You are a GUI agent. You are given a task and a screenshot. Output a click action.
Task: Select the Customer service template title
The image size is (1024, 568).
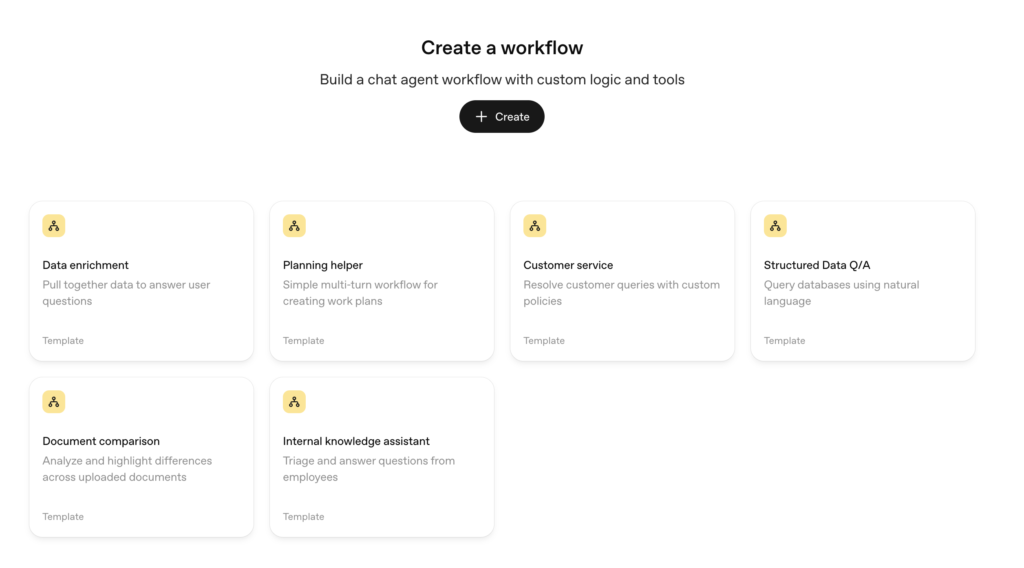[x=568, y=265]
